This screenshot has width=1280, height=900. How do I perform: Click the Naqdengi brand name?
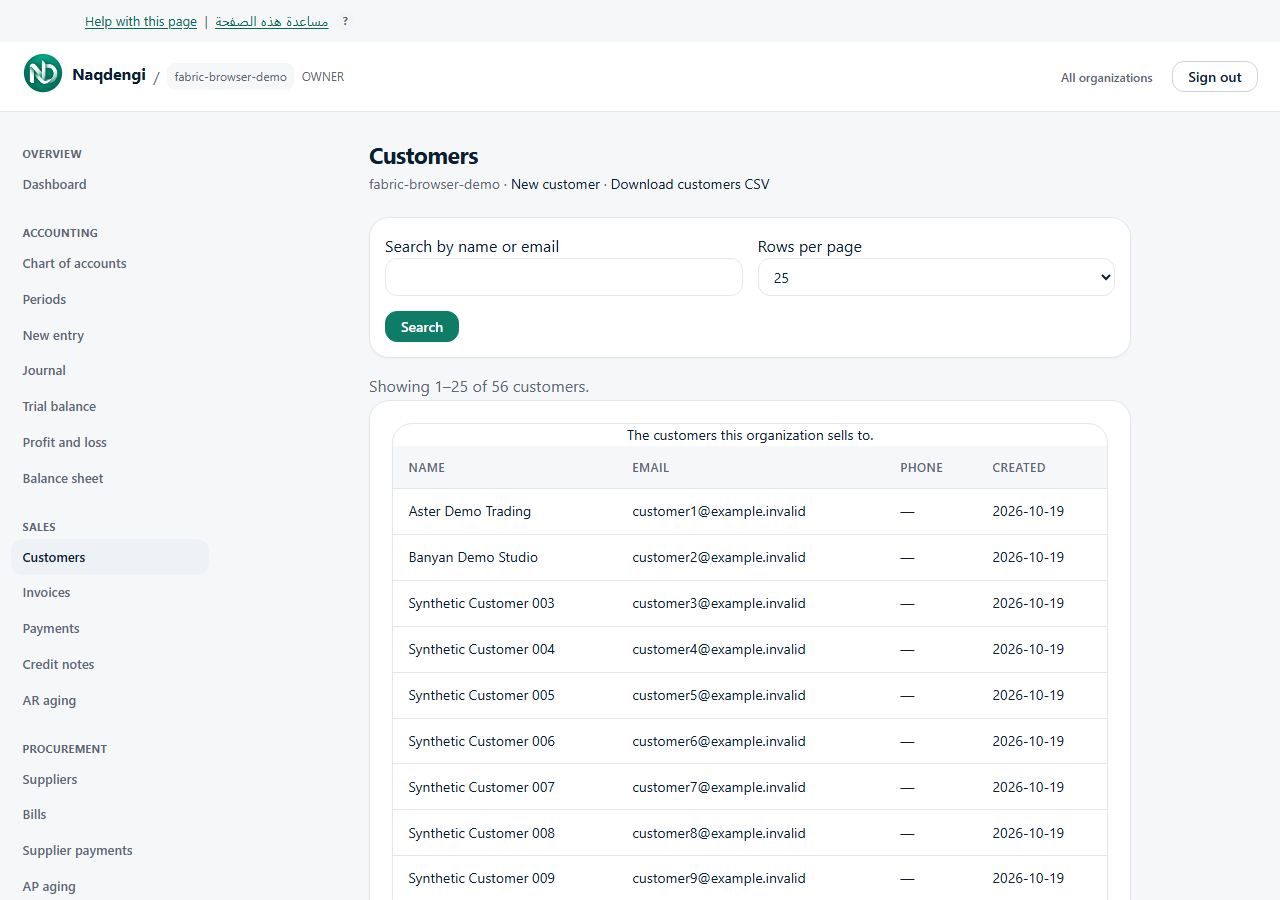tap(109, 75)
